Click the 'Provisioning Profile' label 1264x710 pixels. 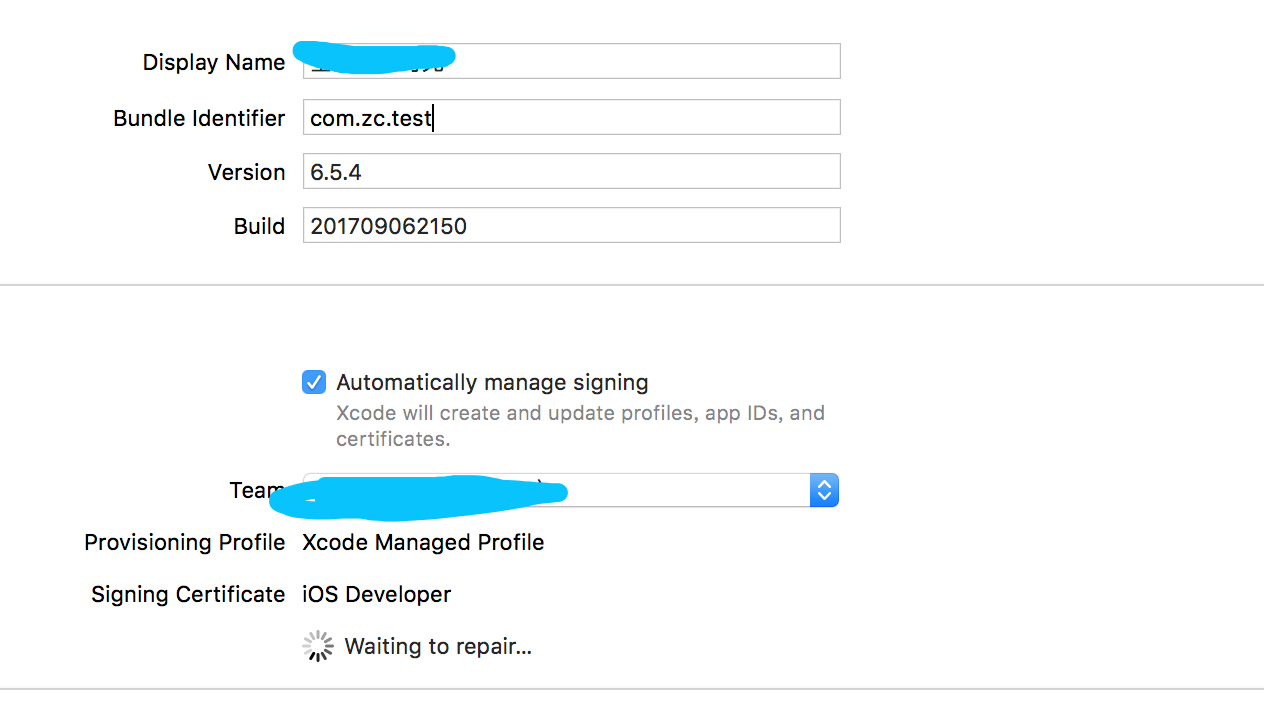(x=185, y=542)
